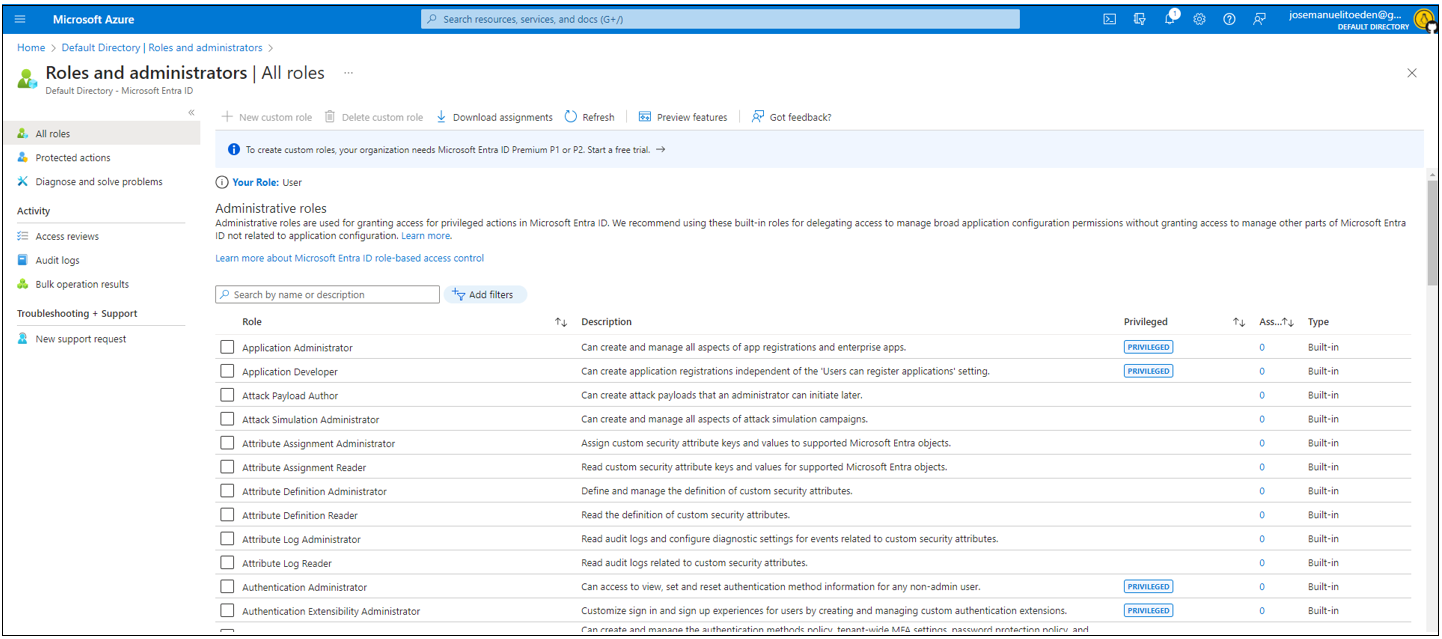Select Attribute Definition Administrator checkbox
This screenshot has width=1442, height=639.
(227, 491)
